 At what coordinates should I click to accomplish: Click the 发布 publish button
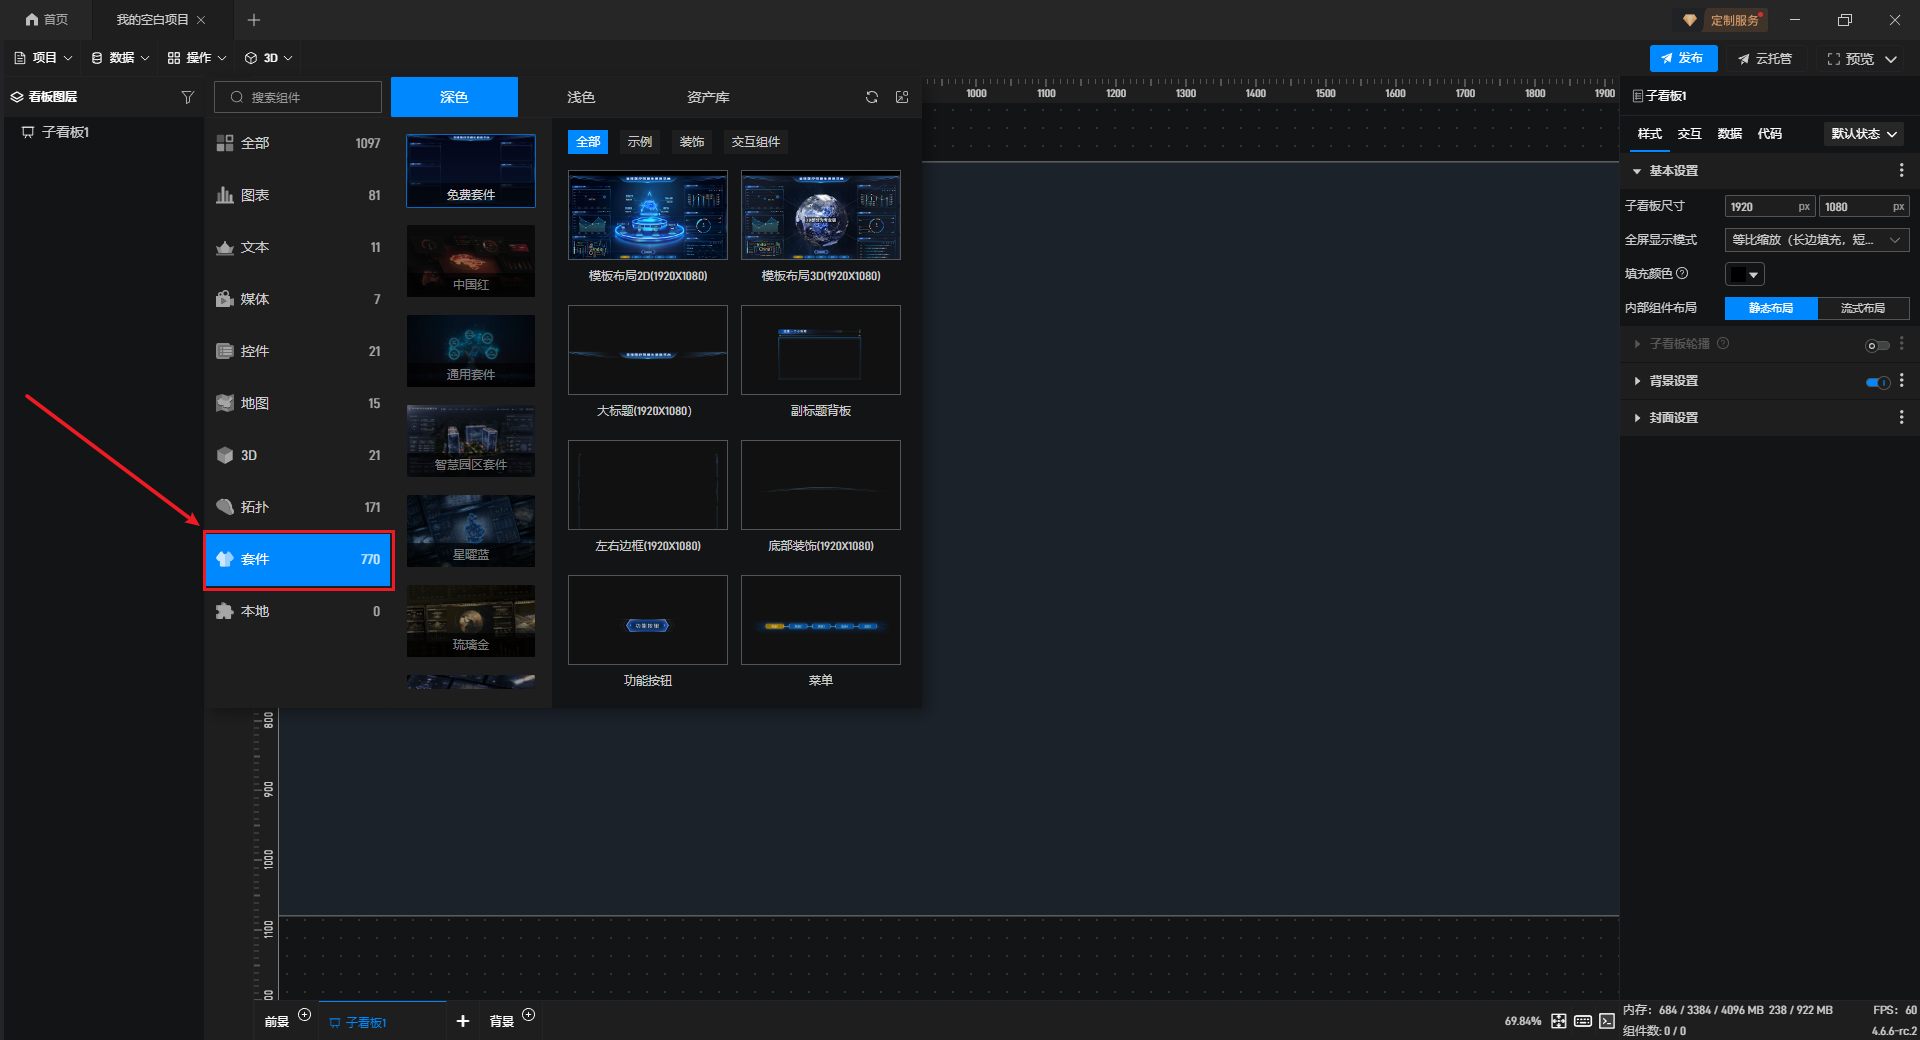1683,58
